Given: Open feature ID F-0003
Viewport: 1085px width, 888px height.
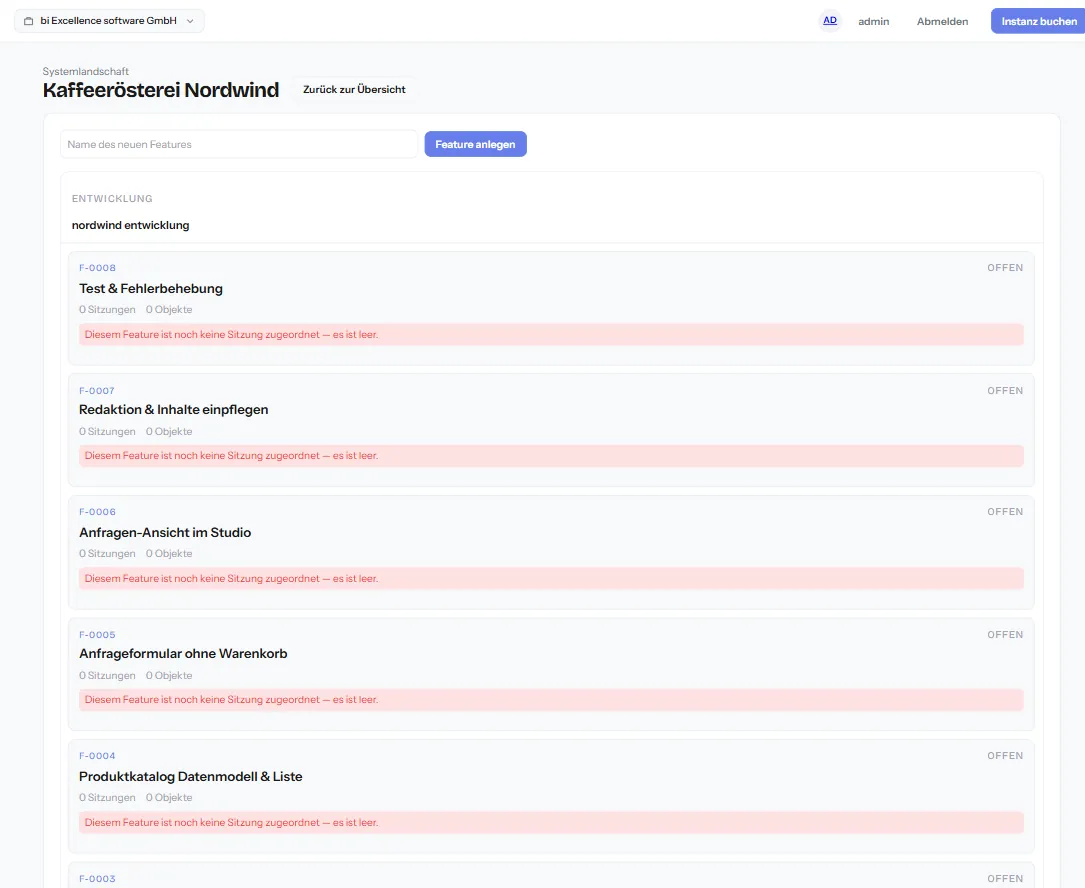Looking at the screenshot, I should (x=97, y=878).
